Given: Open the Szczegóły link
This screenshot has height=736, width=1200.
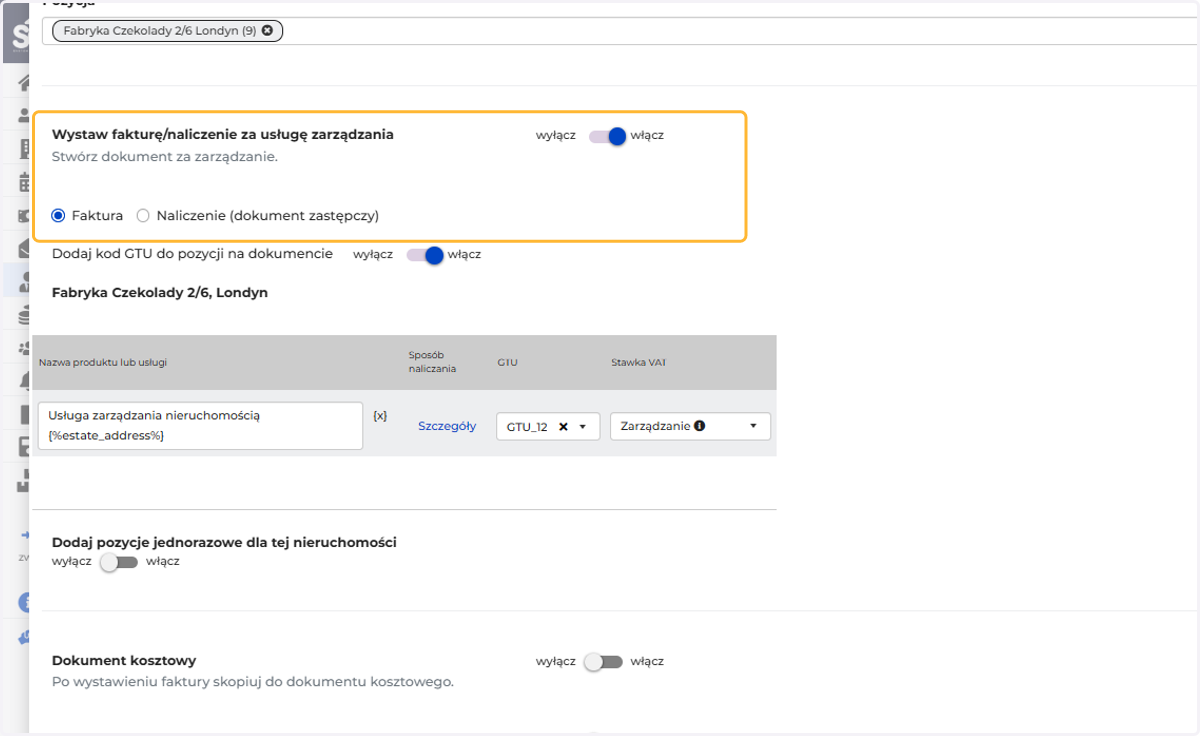Looking at the screenshot, I should [x=447, y=426].
